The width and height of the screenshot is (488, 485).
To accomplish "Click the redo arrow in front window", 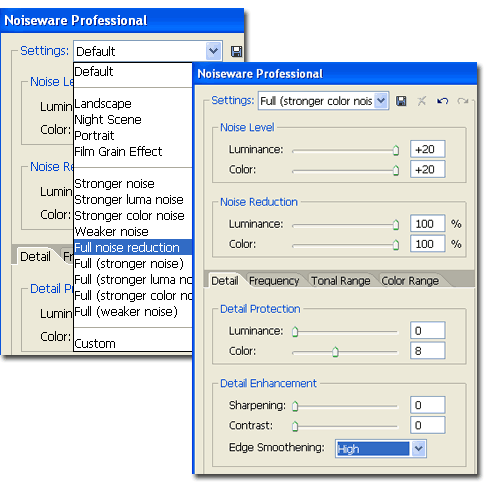I will pos(463,101).
